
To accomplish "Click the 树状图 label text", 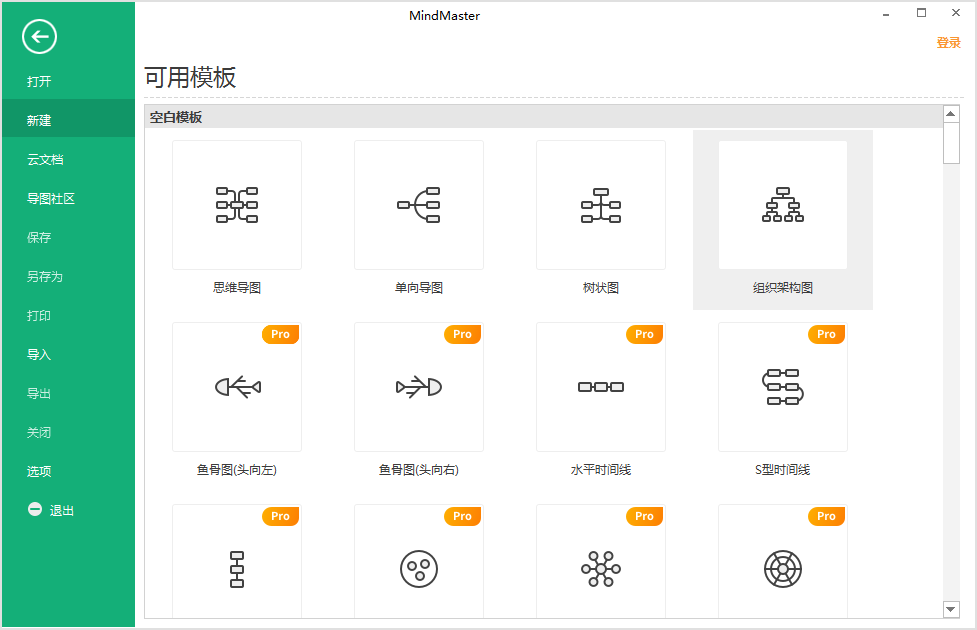I will click(601, 288).
